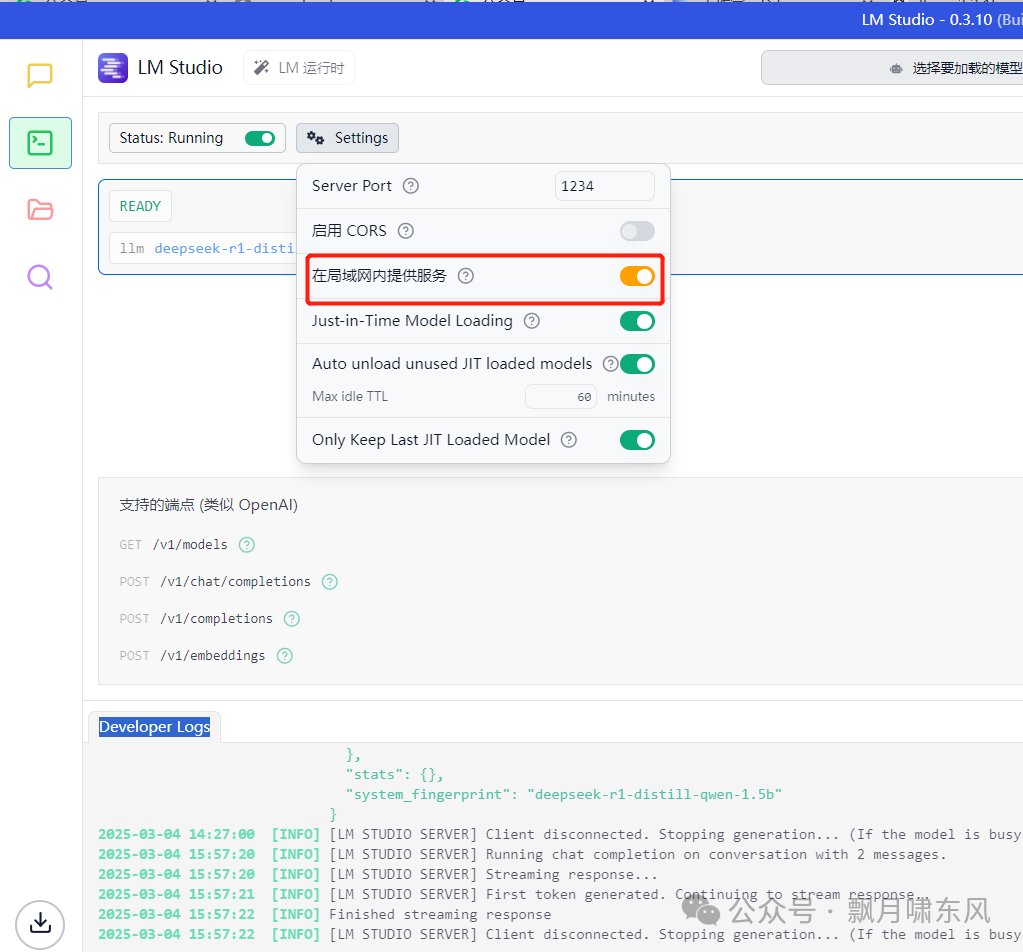Viewport: 1023px width, 952px height.
Task: Click the LM 运行时 button
Action: click(299, 68)
